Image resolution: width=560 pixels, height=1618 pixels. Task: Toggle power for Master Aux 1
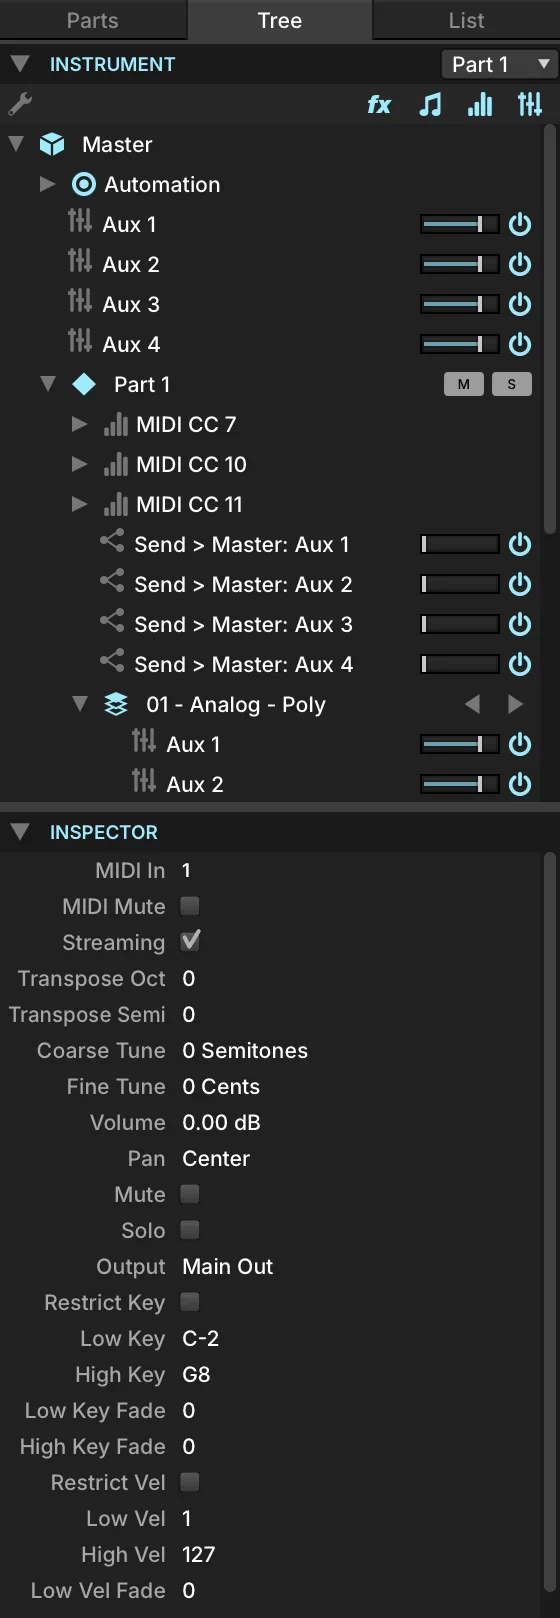(520, 224)
